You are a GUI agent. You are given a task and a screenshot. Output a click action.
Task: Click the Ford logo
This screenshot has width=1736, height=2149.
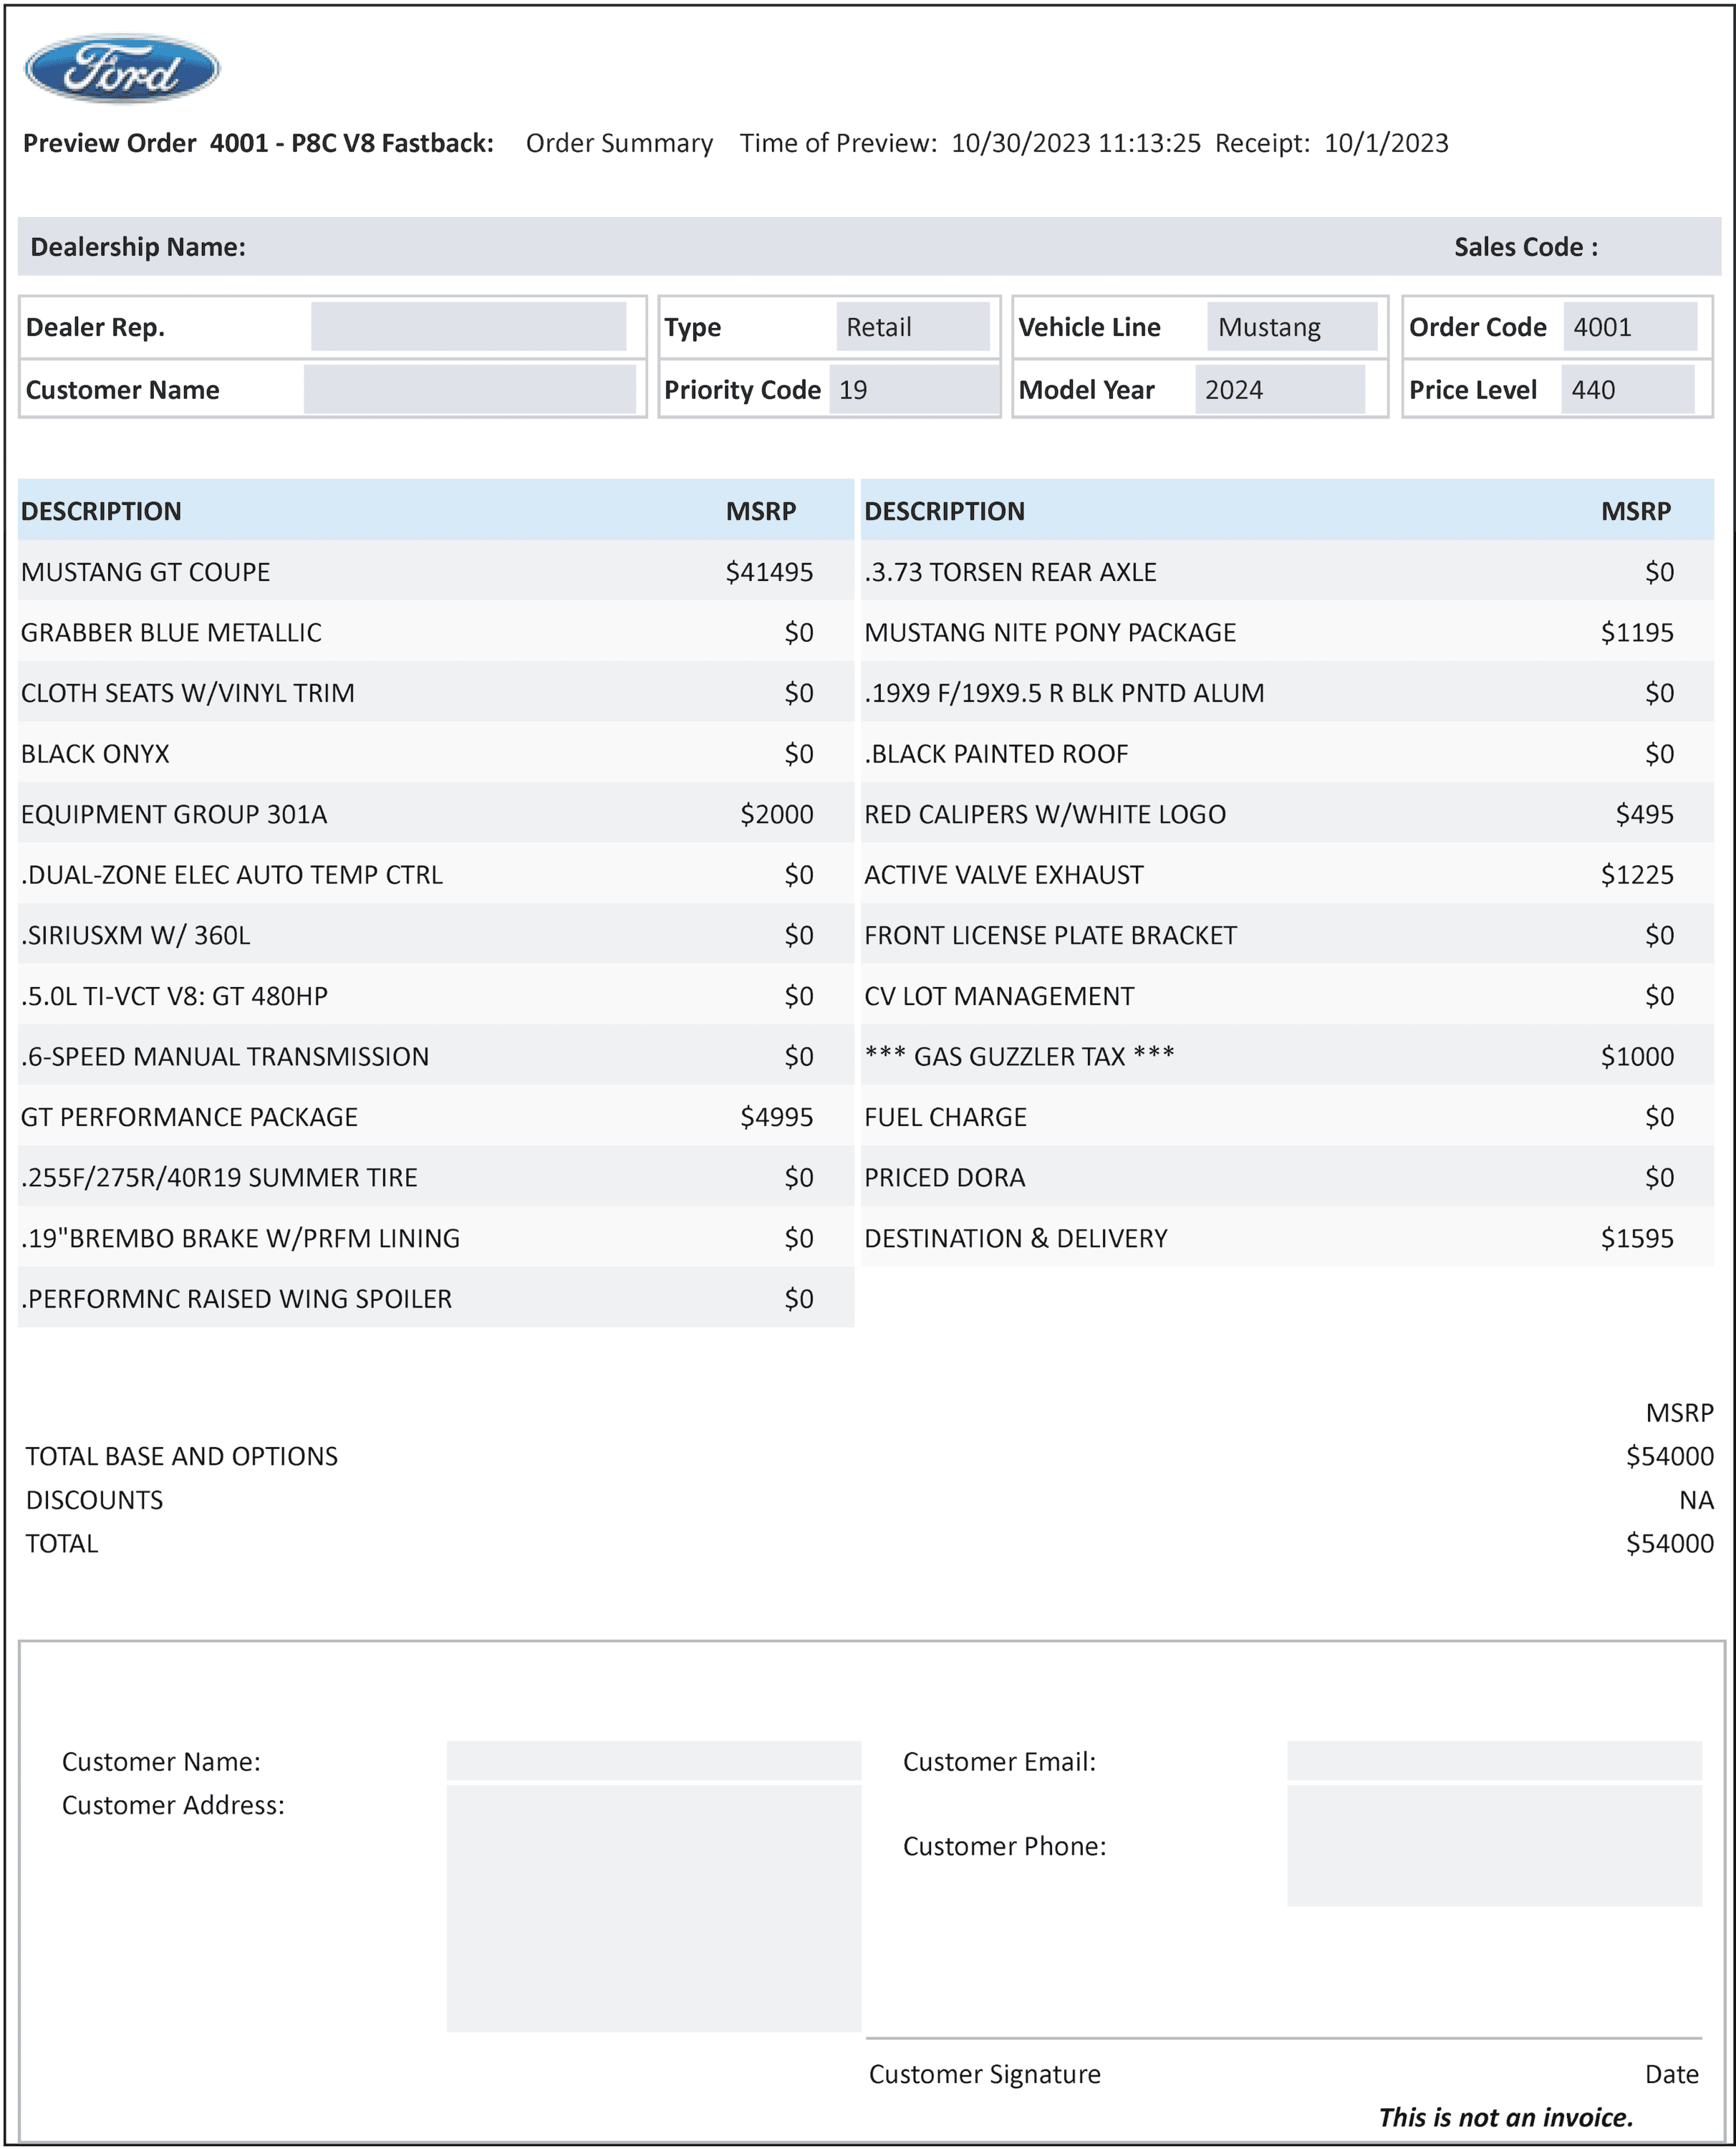pyautogui.click(x=122, y=69)
